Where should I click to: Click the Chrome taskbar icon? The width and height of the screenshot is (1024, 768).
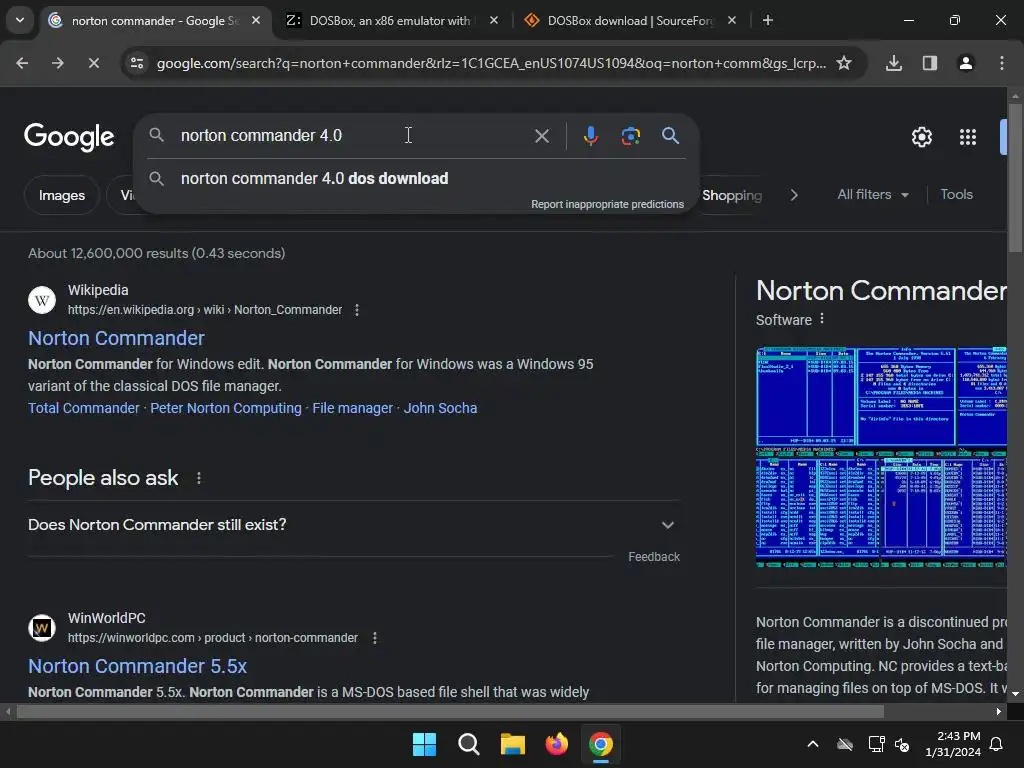click(x=601, y=744)
